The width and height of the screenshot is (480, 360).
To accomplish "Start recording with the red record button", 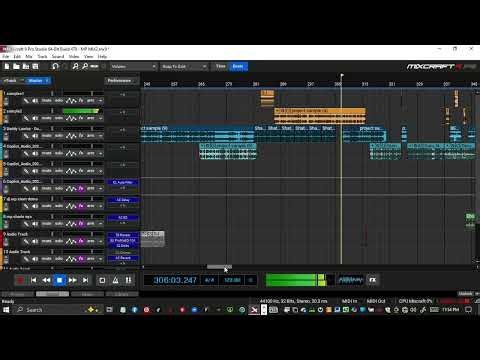I will [20, 280].
